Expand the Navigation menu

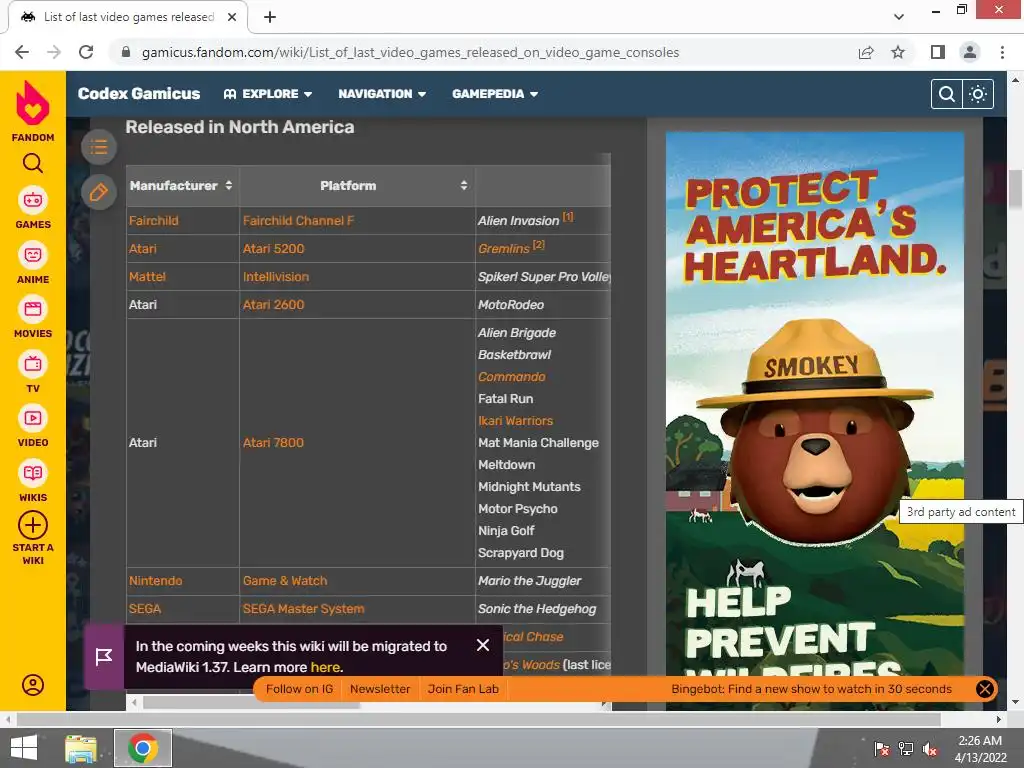click(382, 94)
